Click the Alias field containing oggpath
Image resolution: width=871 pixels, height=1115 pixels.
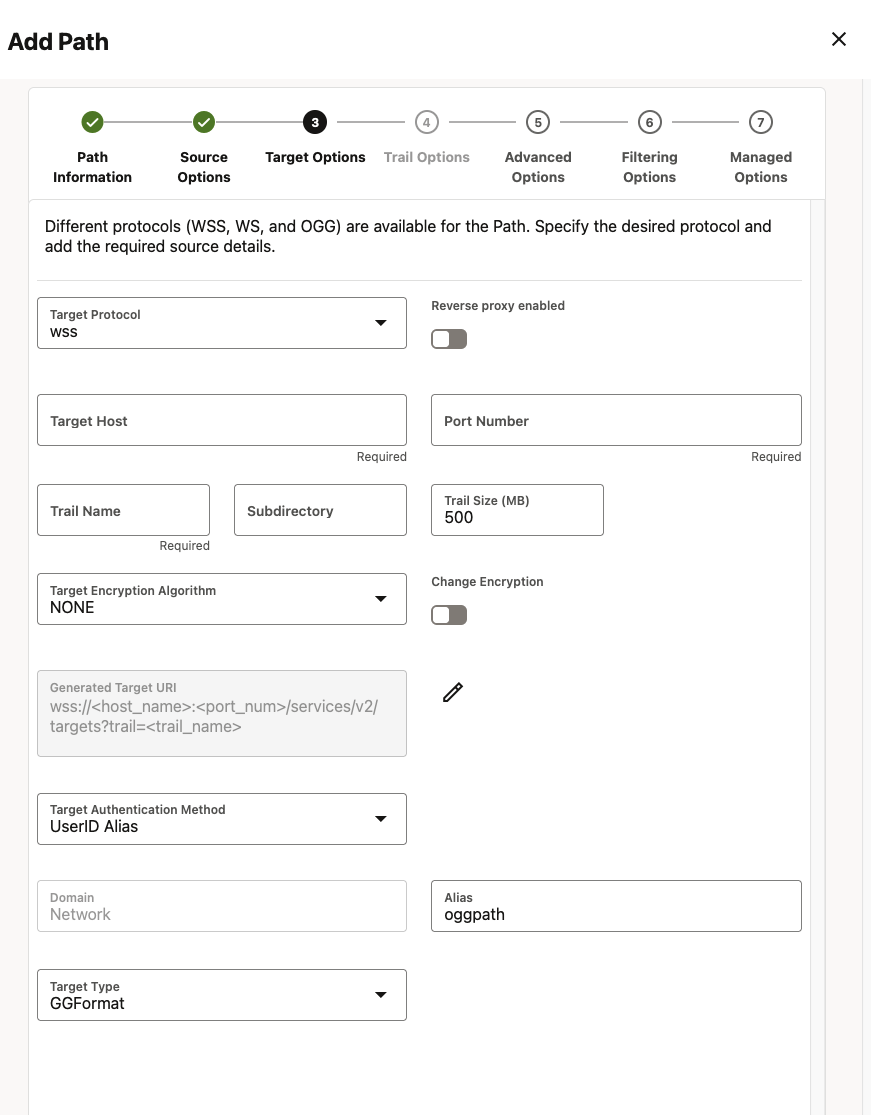(x=616, y=906)
